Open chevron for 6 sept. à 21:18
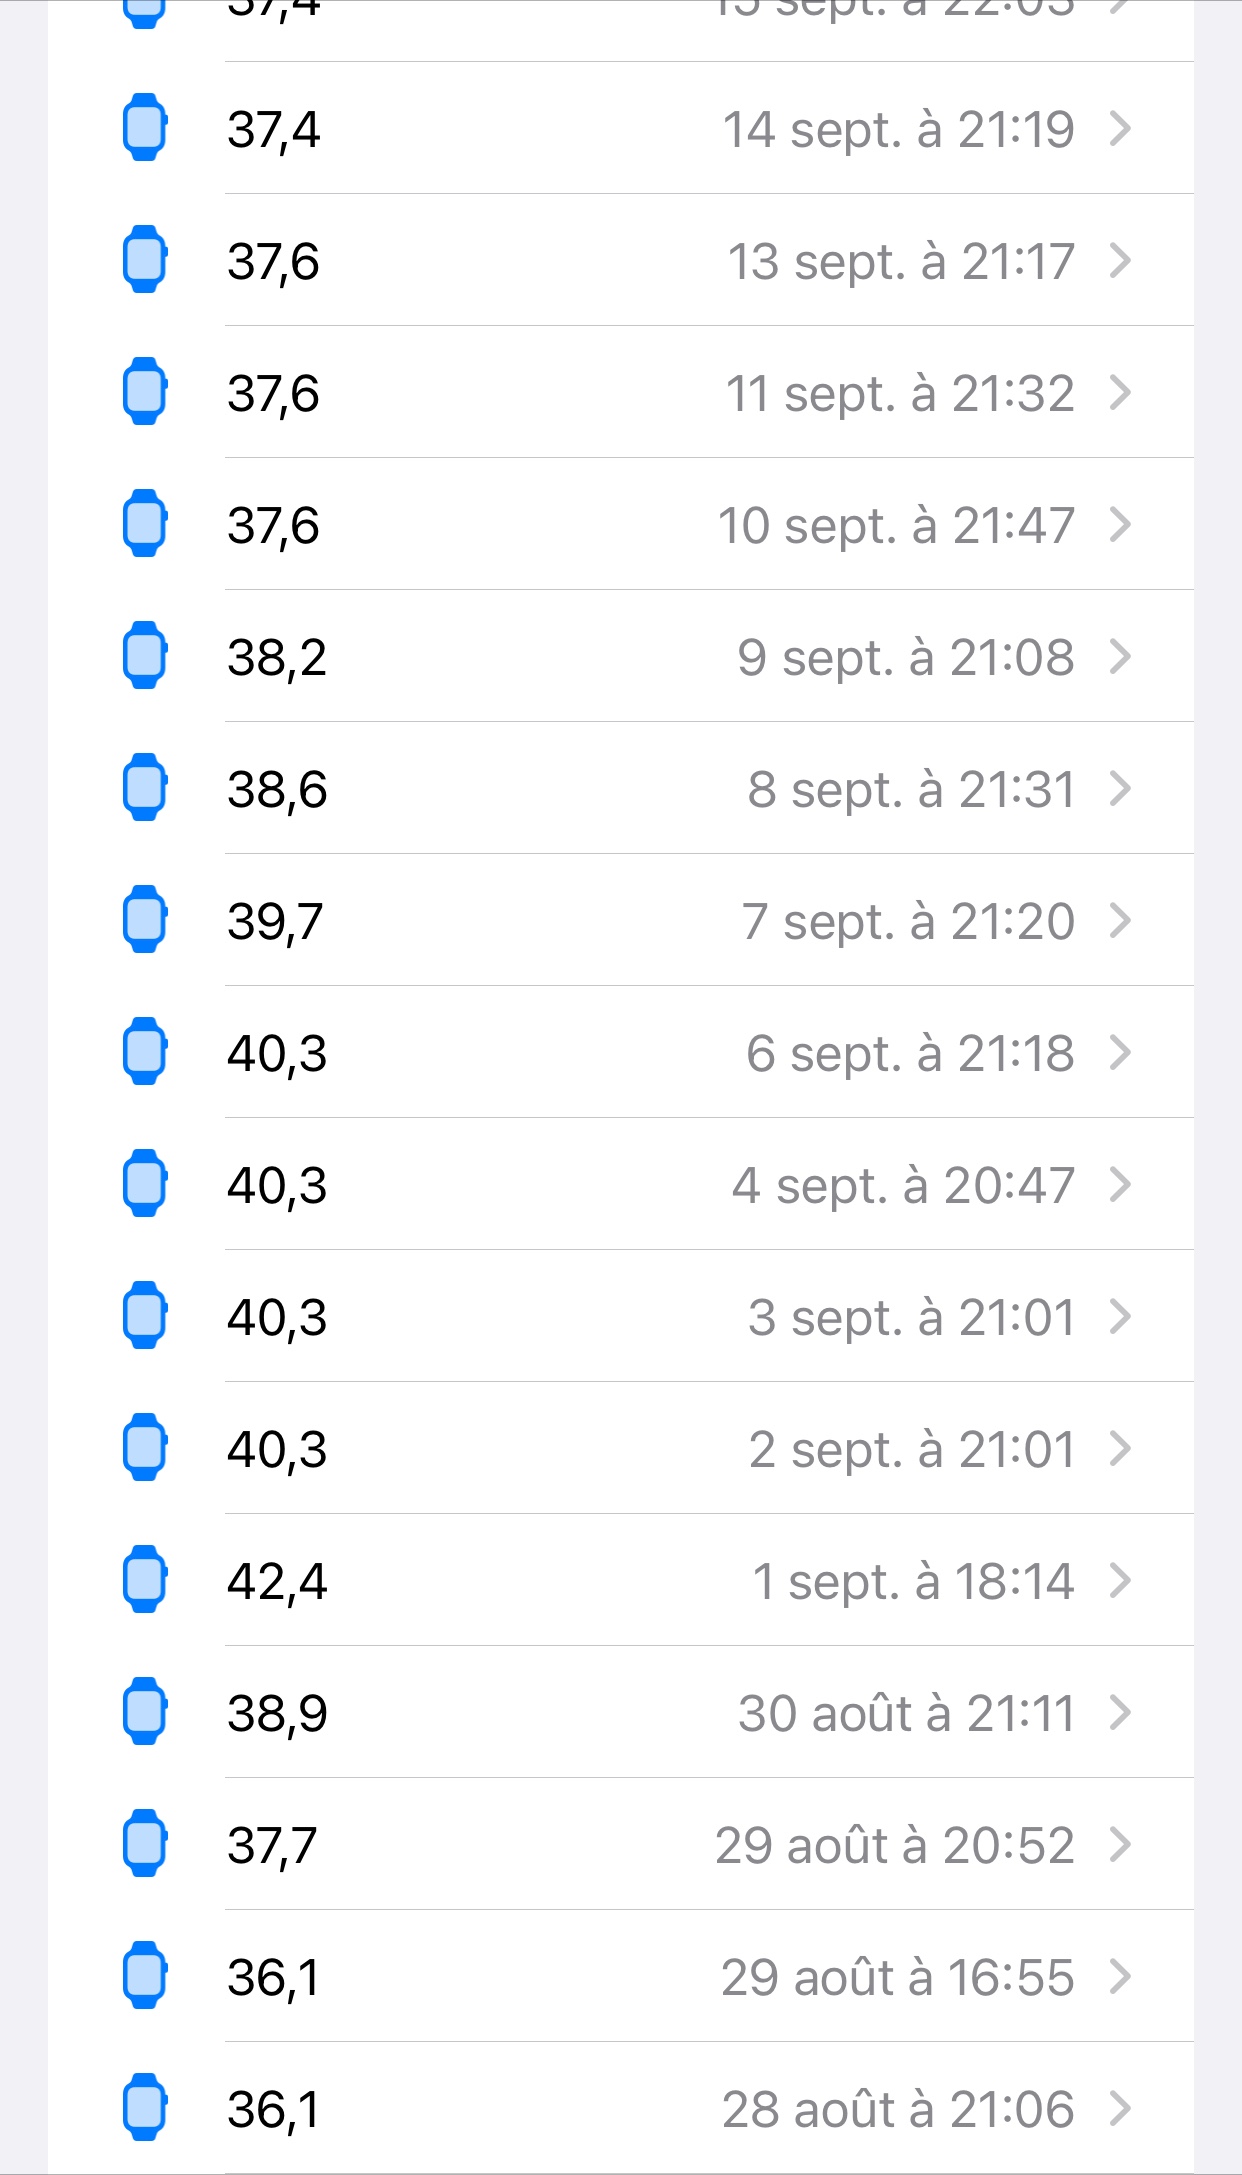 click(1120, 1053)
